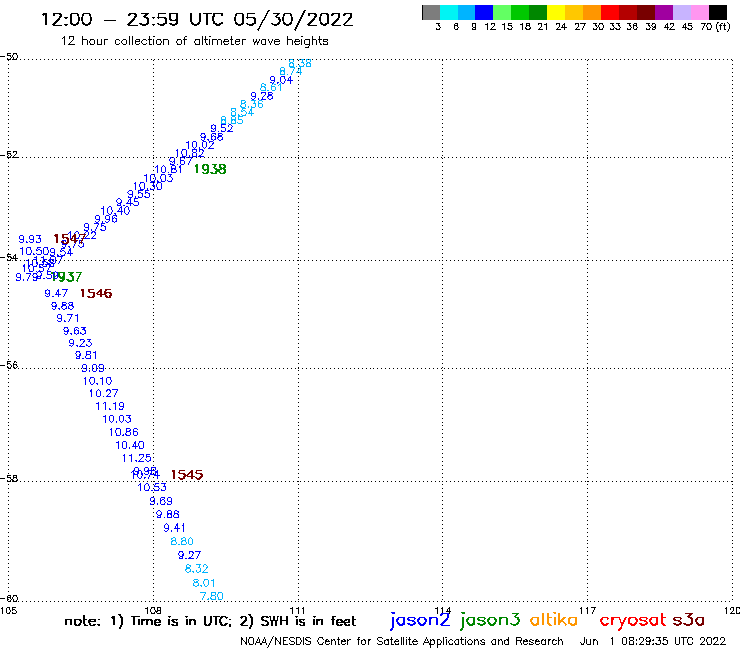Click the longitude axis label 117
Screen dimensions: 740x650
pos(587,610)
